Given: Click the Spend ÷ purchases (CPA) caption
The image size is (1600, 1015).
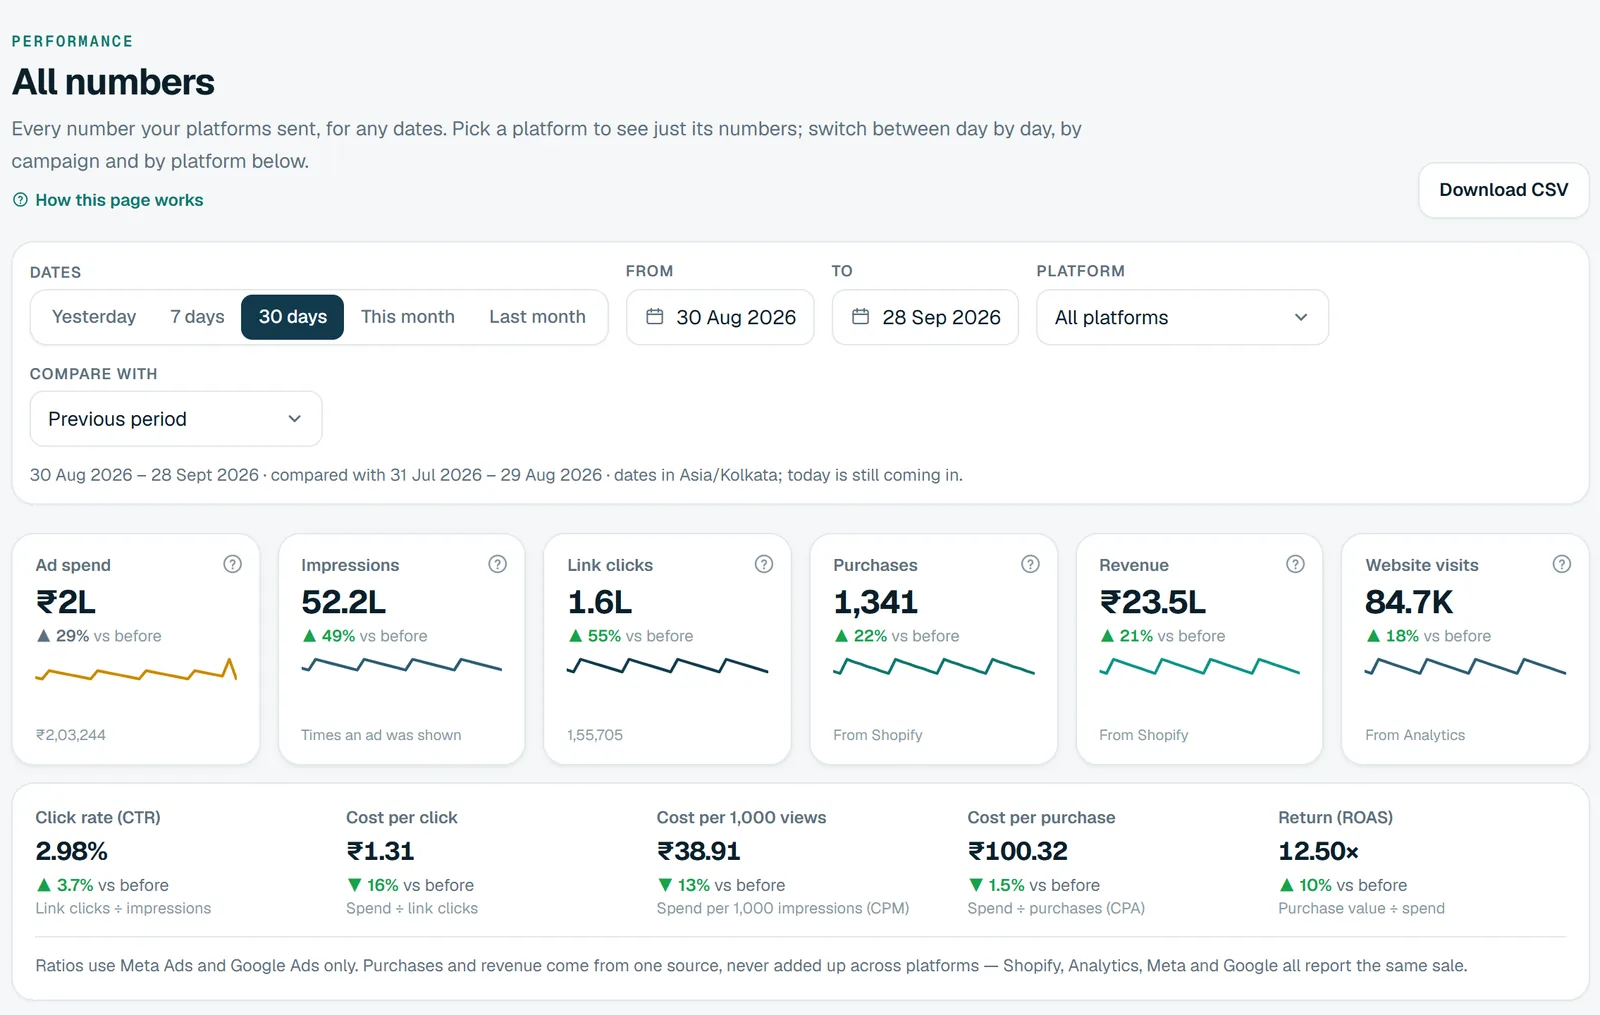Looking at the screenshot, I should coord(1056,908).
